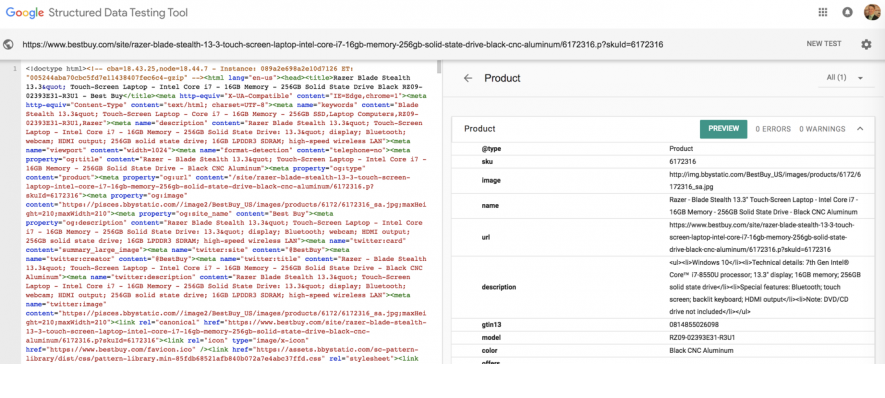Click the tested bestbuy.com URL field

pyautogui.click(x=343, y=45)
